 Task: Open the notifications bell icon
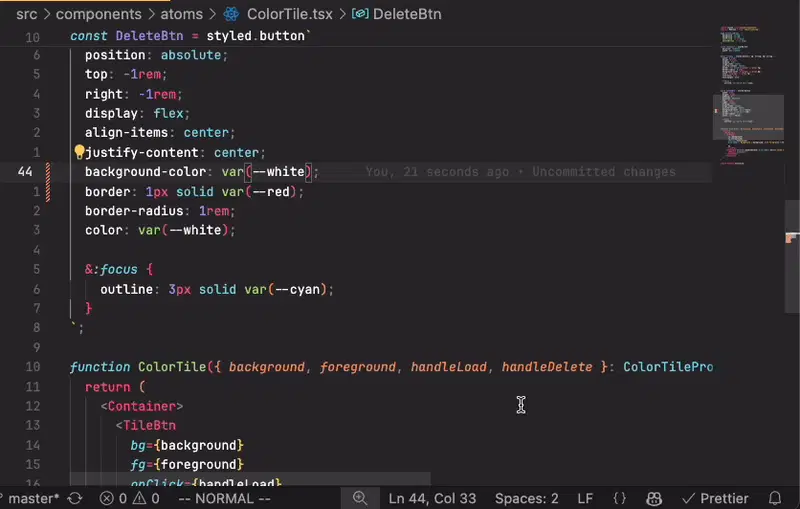[x=775, y=498]
